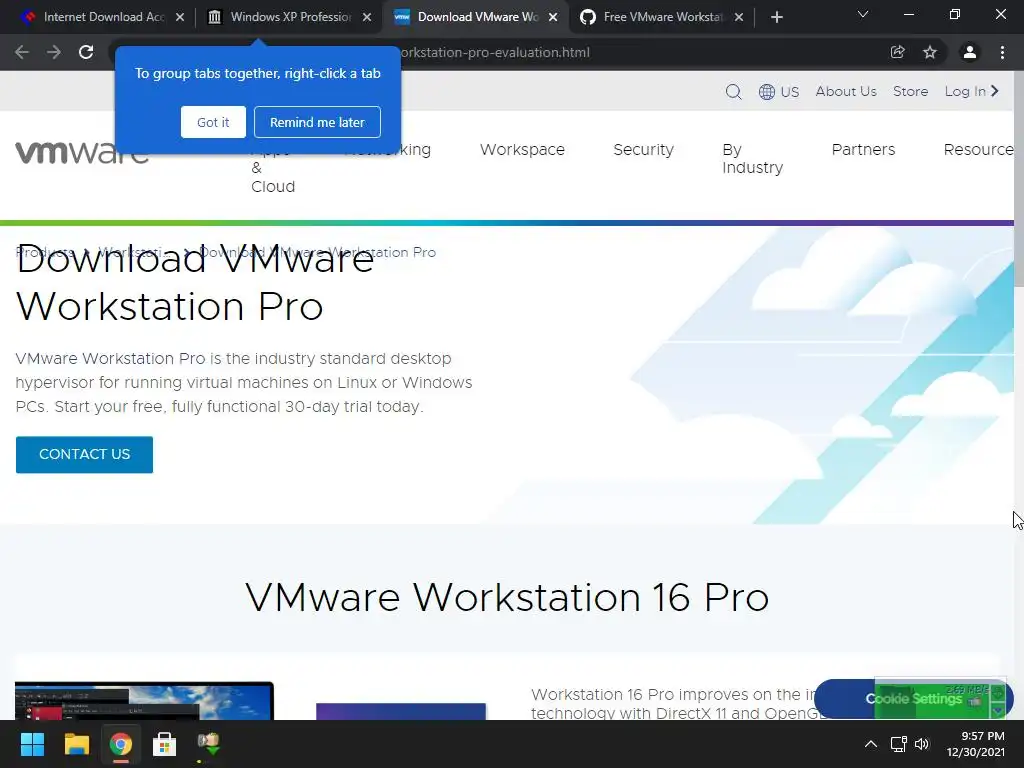Viewport: 1024px width, 768px height.
Task: Change region using the US globe icon
Action: pos(779,91)
